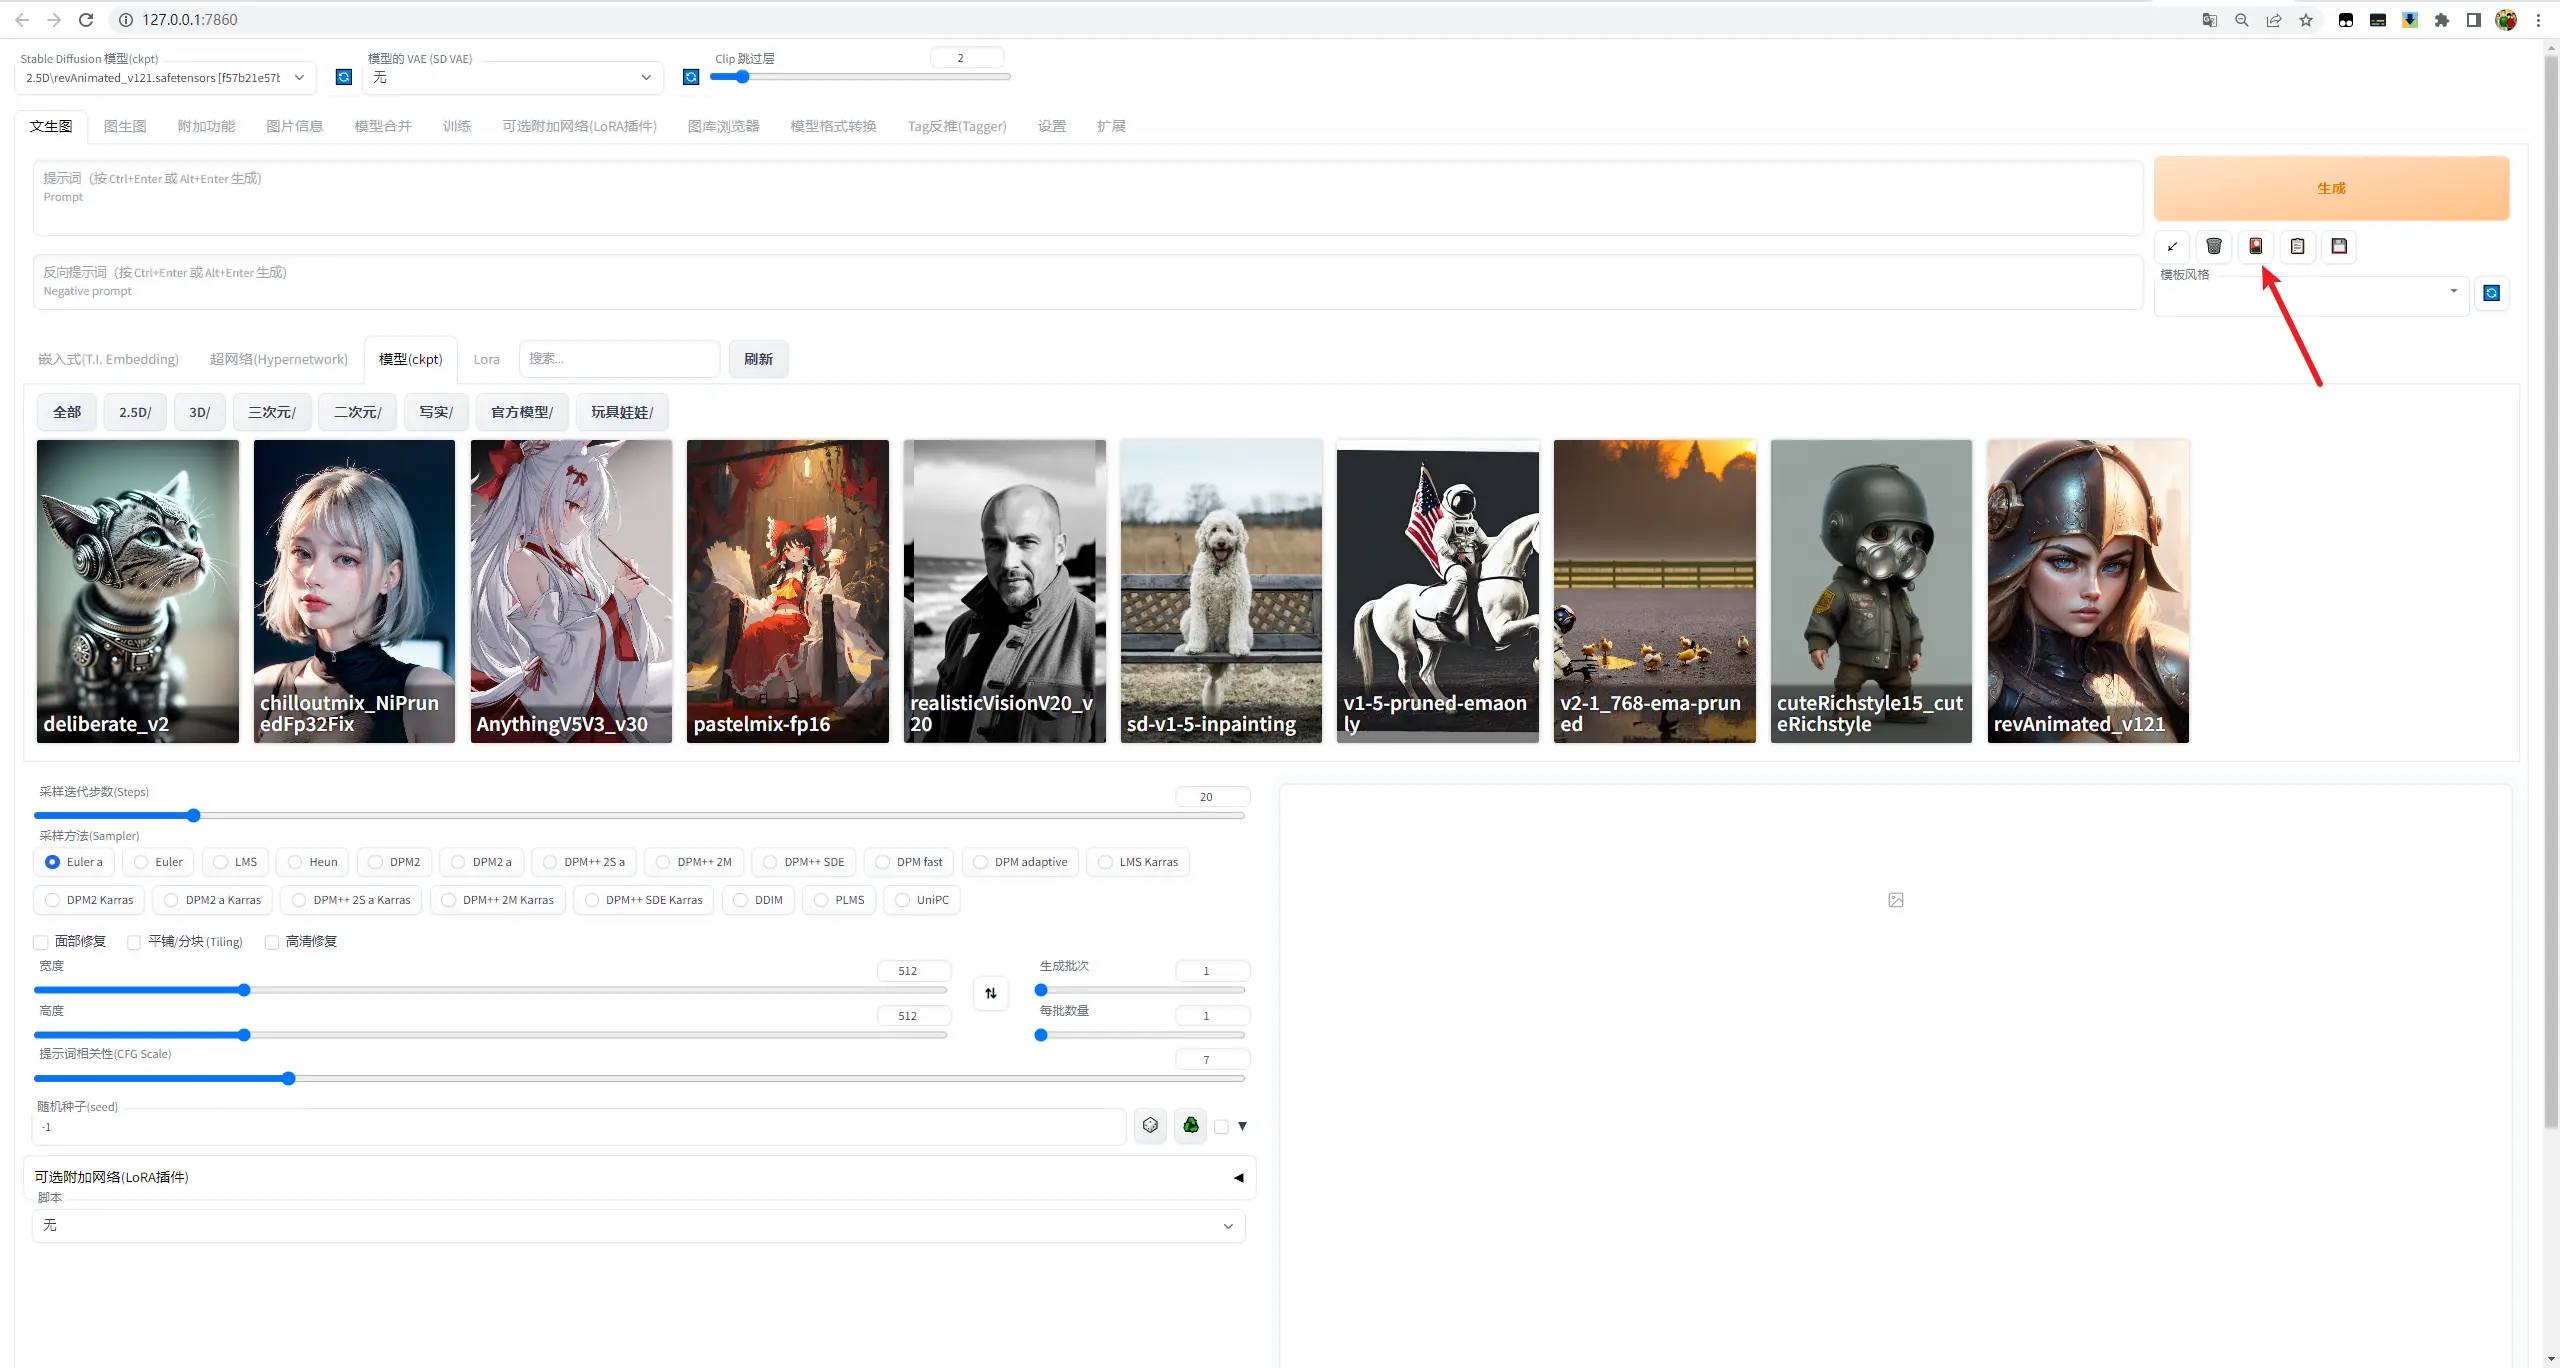Screen dimensions: 2560x1368
Task: Swap width and height values
Action: pyautogui.click(x=990, y=993)
